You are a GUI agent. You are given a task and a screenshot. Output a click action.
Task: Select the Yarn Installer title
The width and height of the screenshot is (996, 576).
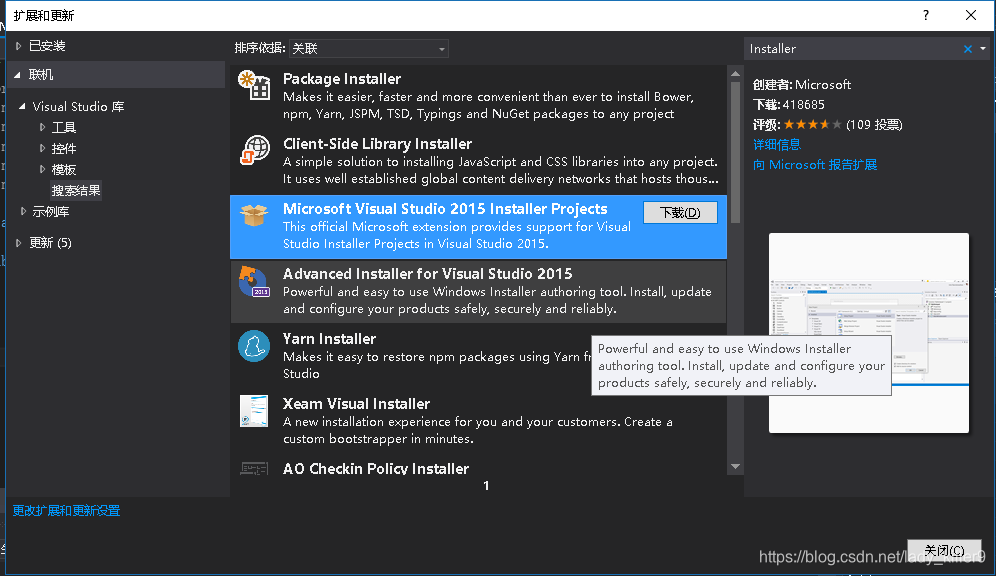pyautogui.click(x=329, y=338)
